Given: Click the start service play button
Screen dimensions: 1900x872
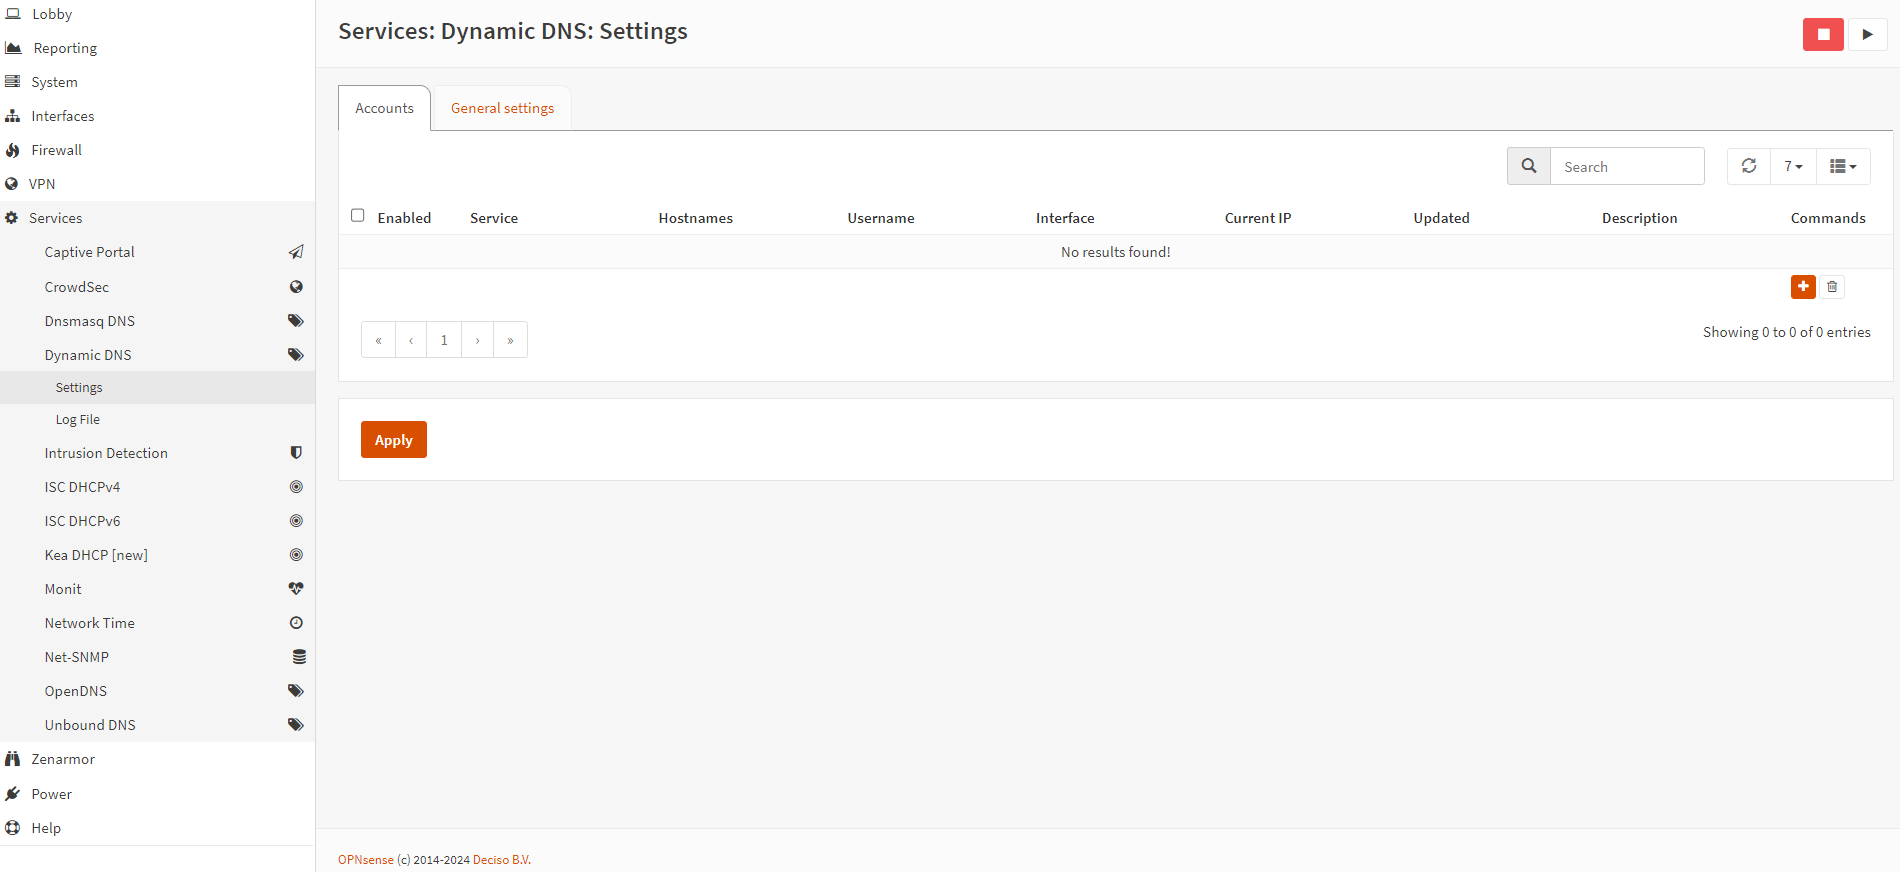Looking at the screenshot, I should 1866,34.
